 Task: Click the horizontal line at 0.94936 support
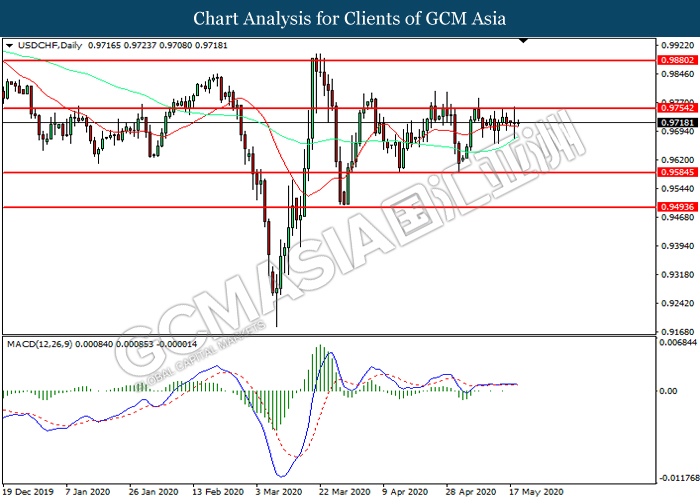pos(329,207)
